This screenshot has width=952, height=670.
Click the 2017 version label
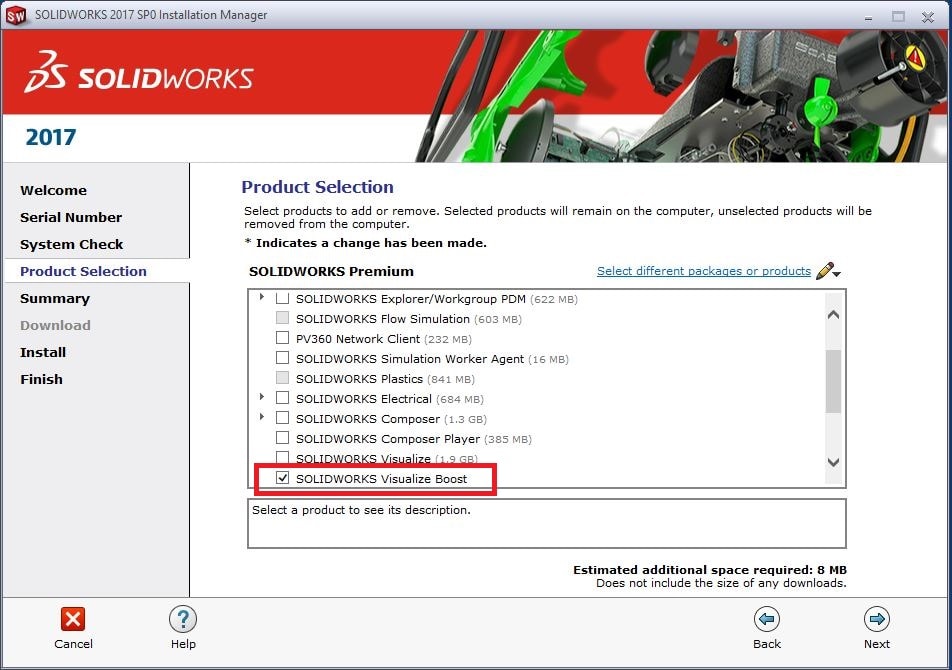pos(50,137)
